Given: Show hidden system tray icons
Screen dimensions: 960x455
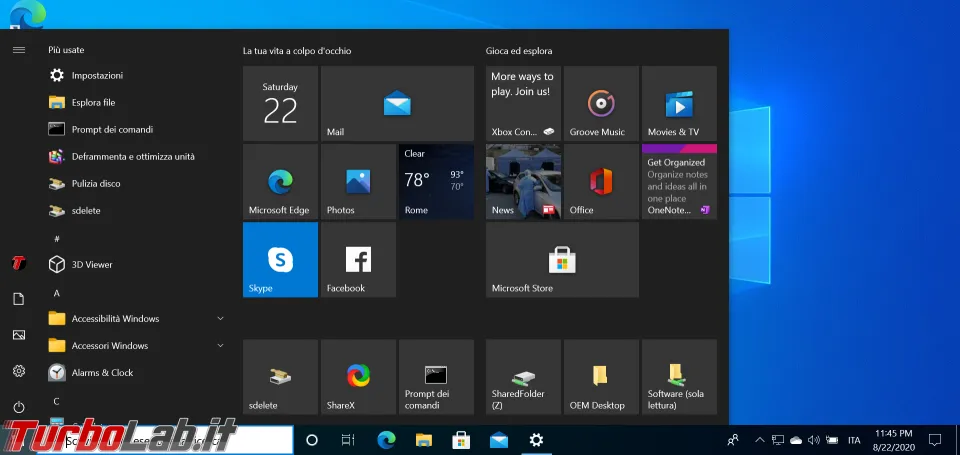Looking at the screenshot, I should [x=759, y=440].
